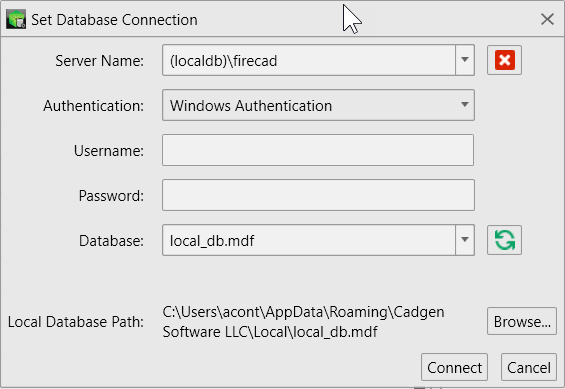The image size is (565, 389).
Task: Close the Set Database Connection window
Action: 547,19
